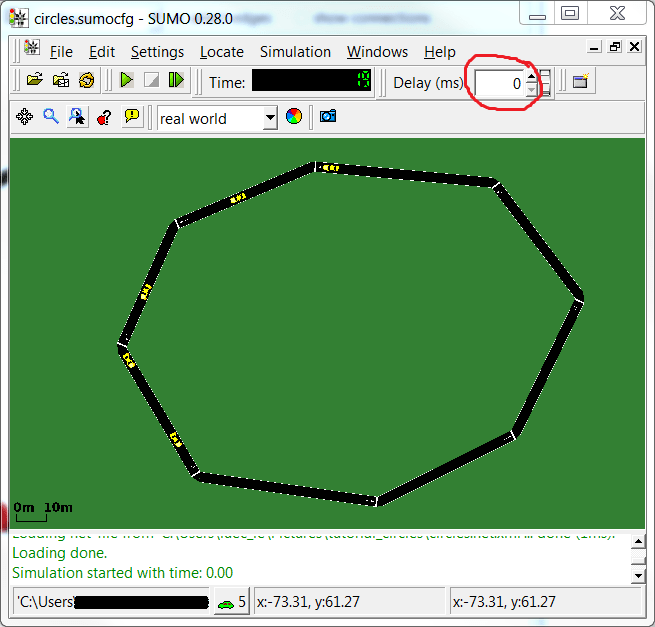Screen dimensions: 655x627
Task: Click the green car vehicle count button
Action: [x=232, y=602]
